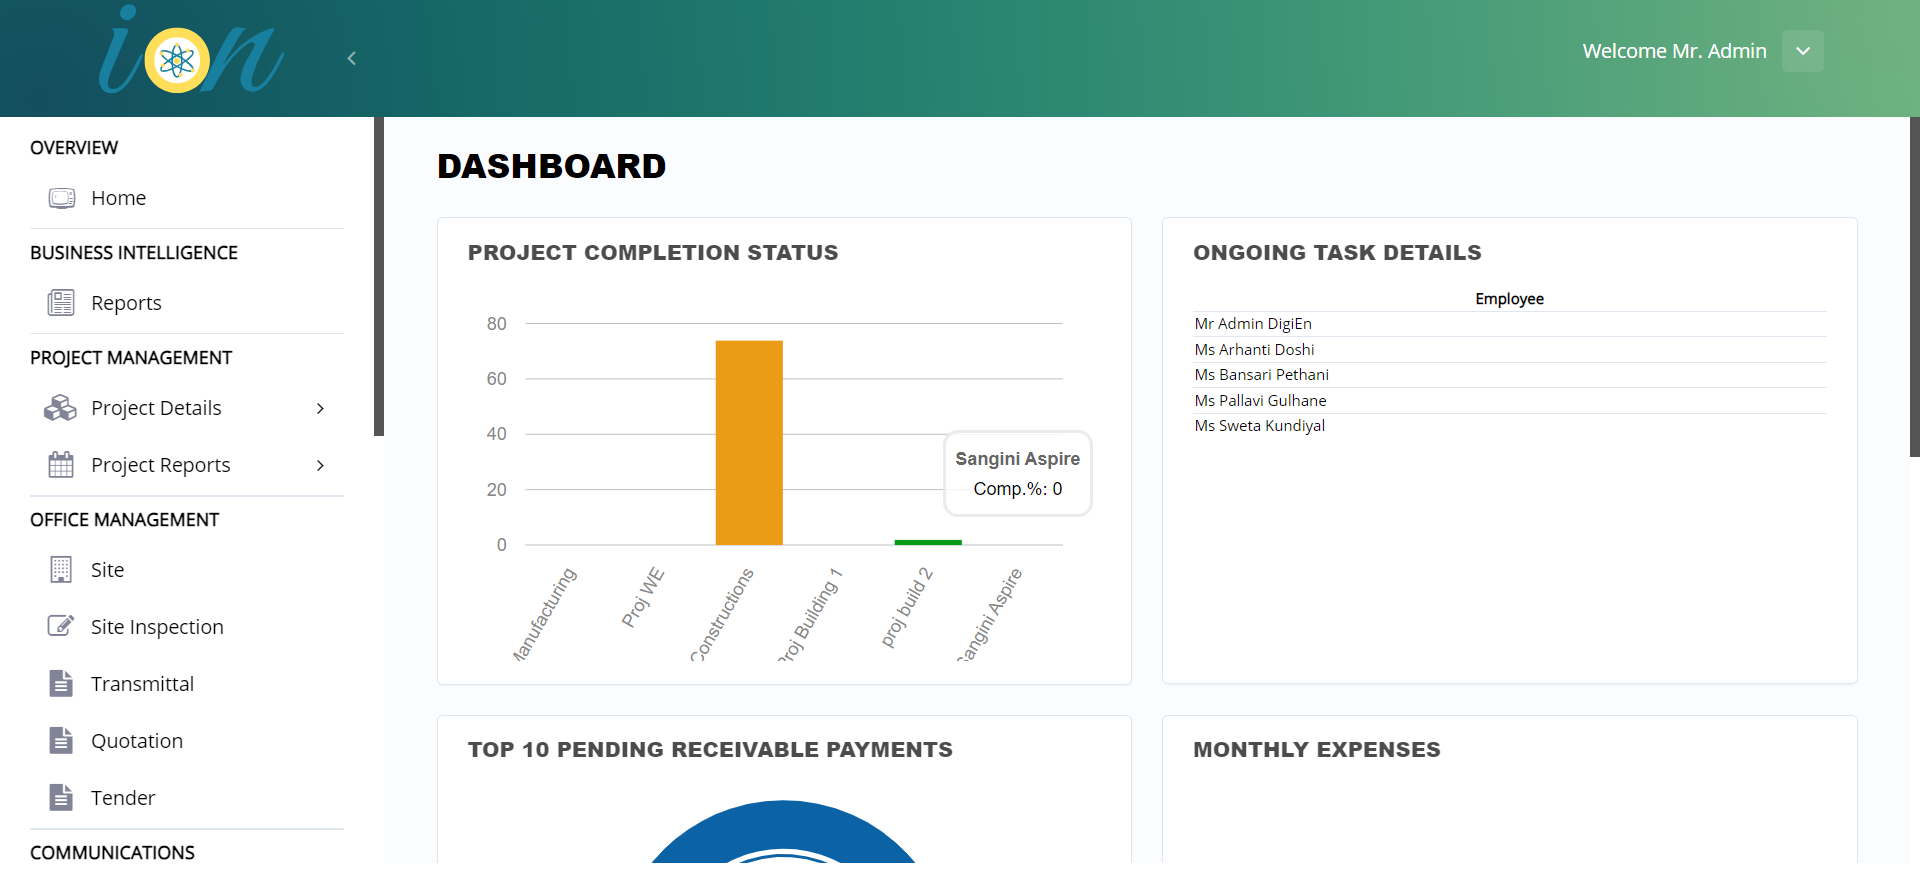Open the Welcome Mr. Admin dropdown arrow
Screen dimensions: 1920x875
[x=1803, y=51]
